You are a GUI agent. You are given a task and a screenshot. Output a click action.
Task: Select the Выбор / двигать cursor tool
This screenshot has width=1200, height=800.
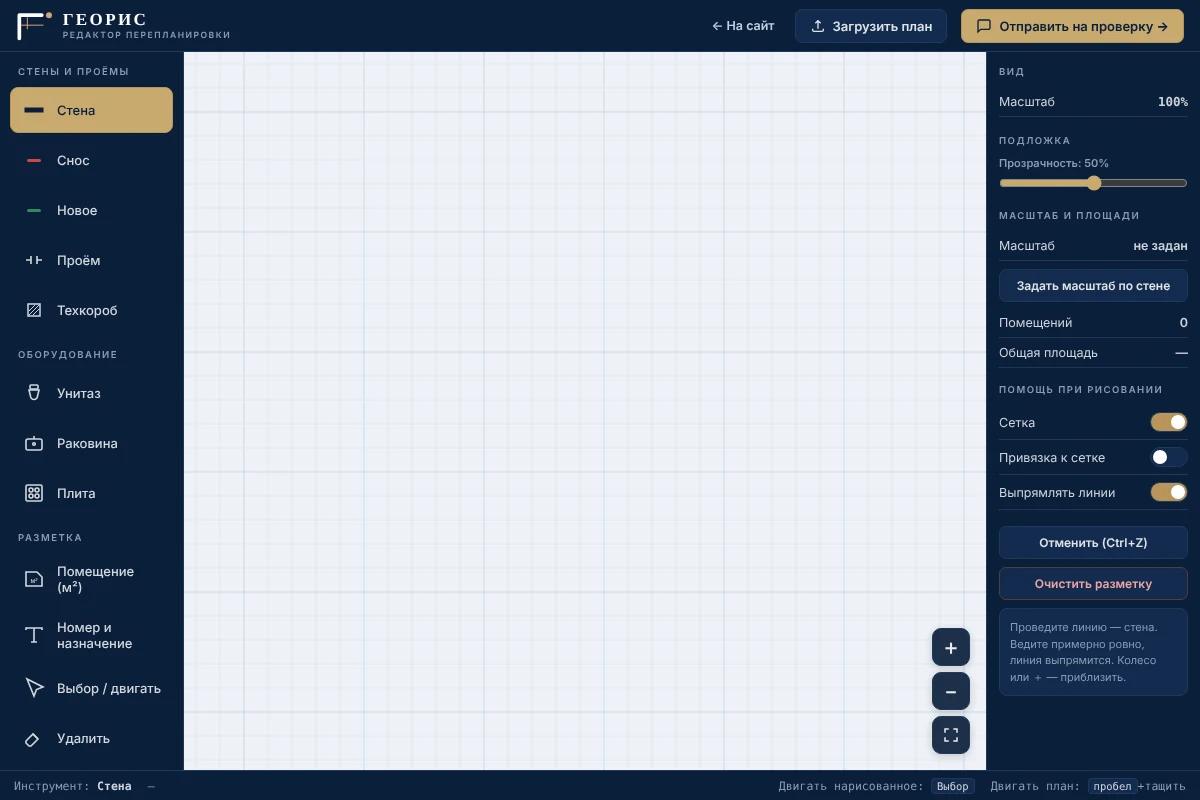point(91,688)
